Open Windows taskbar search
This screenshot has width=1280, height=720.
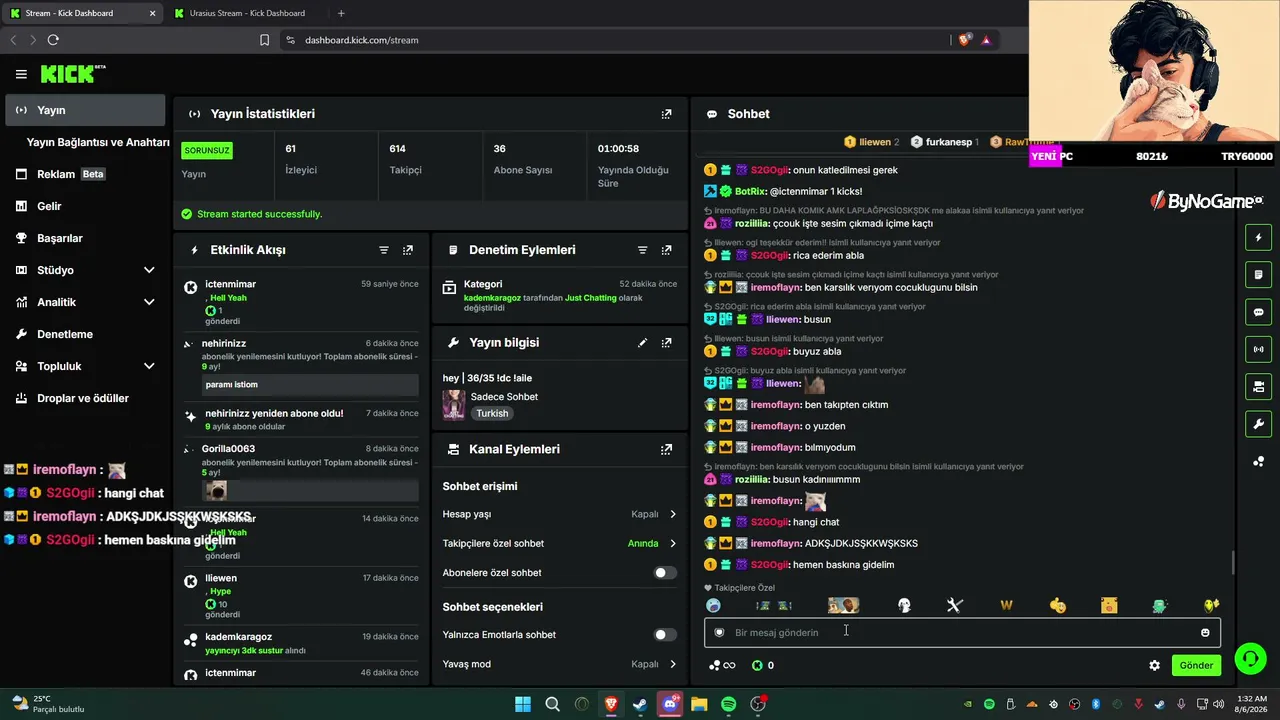(552, 704)
